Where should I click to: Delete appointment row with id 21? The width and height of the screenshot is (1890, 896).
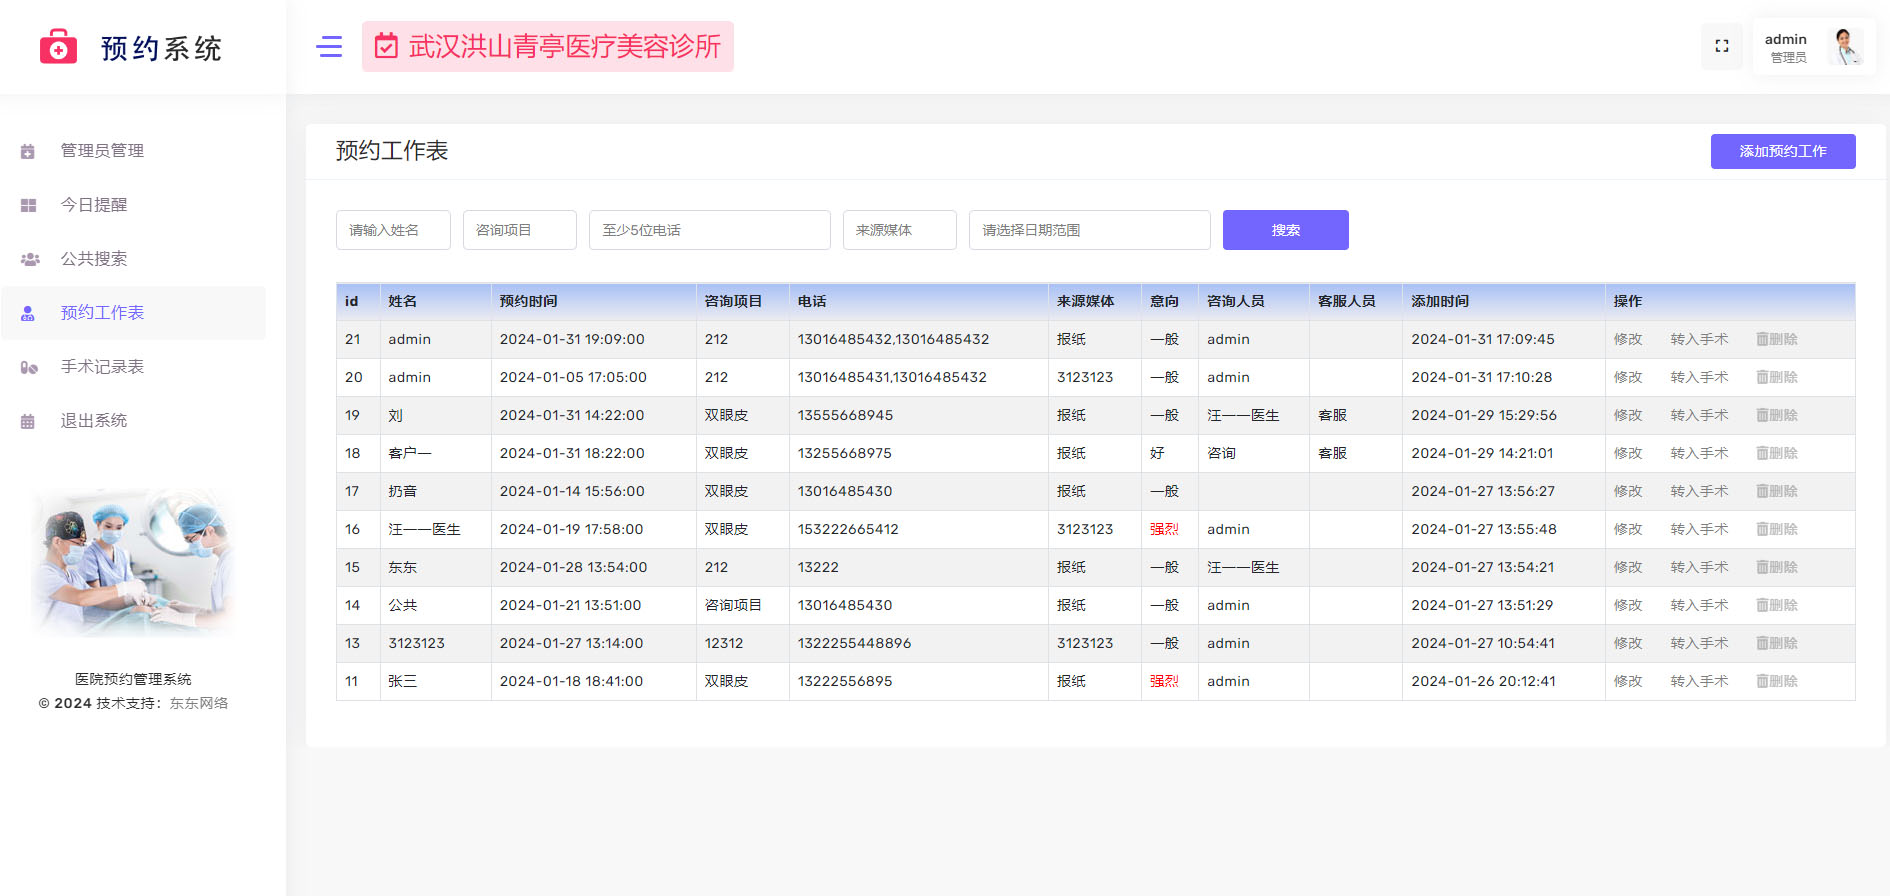tap(1777, 340)
